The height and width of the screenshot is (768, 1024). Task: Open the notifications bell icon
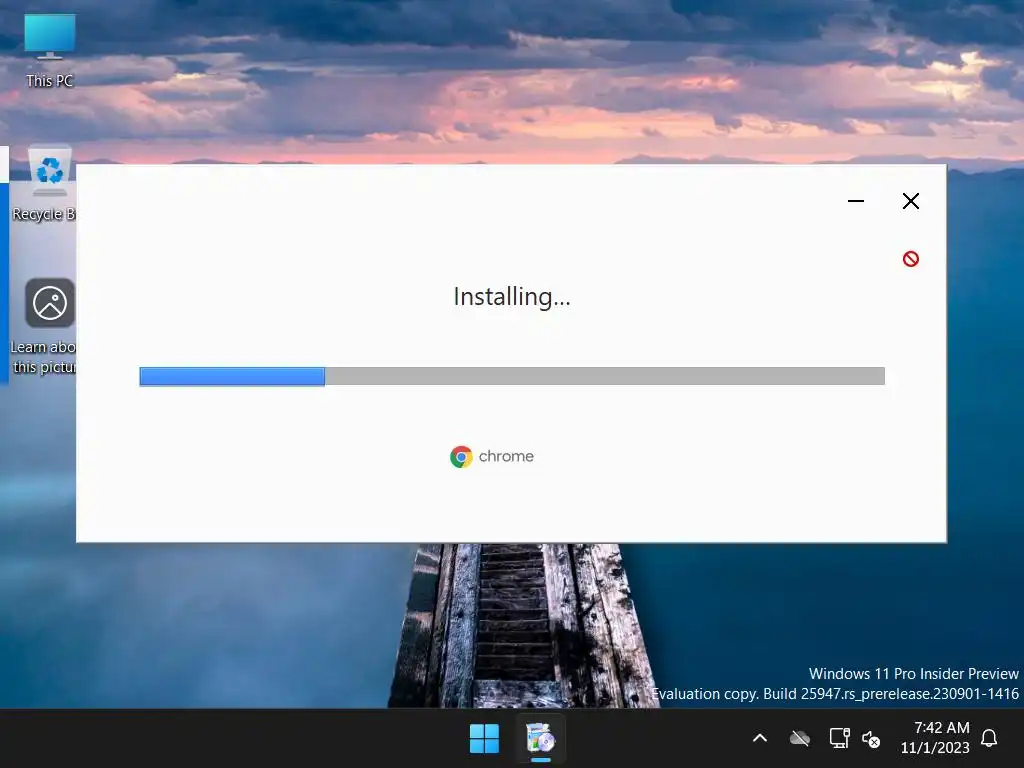(x=989, y=738)
